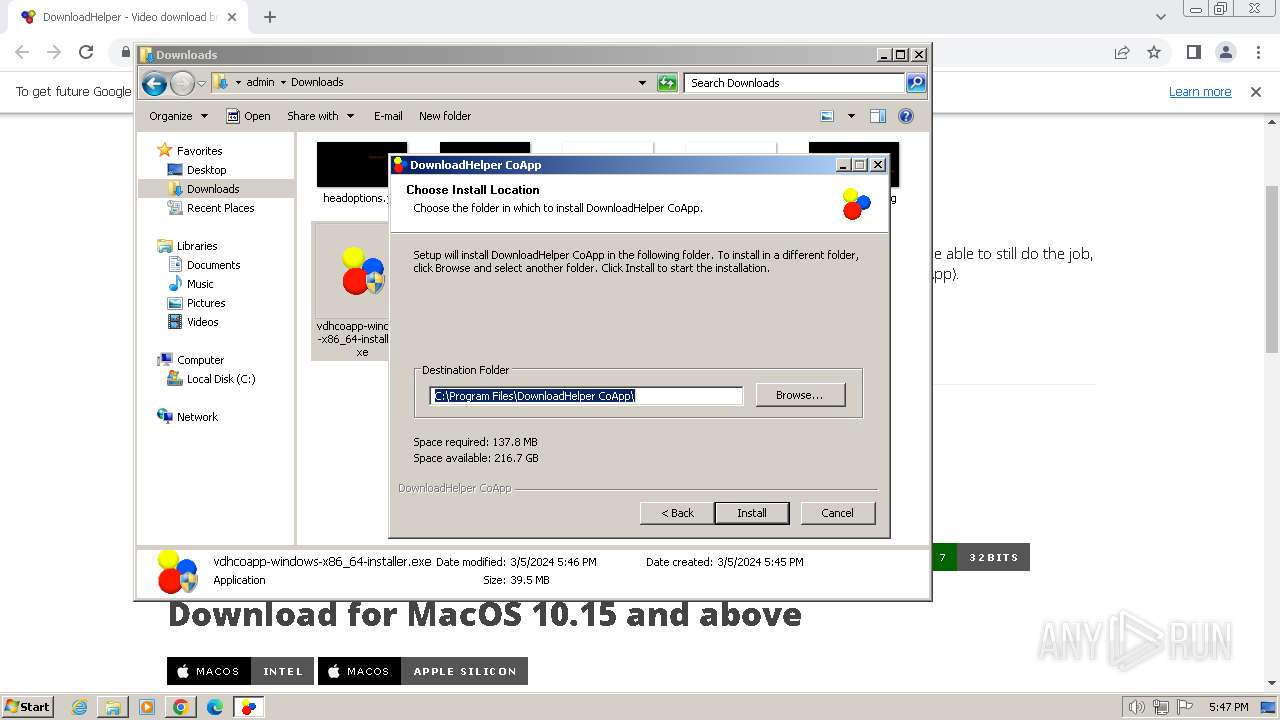
Task: Open the view options dropdown arrow
Action: tap(851, 116)
